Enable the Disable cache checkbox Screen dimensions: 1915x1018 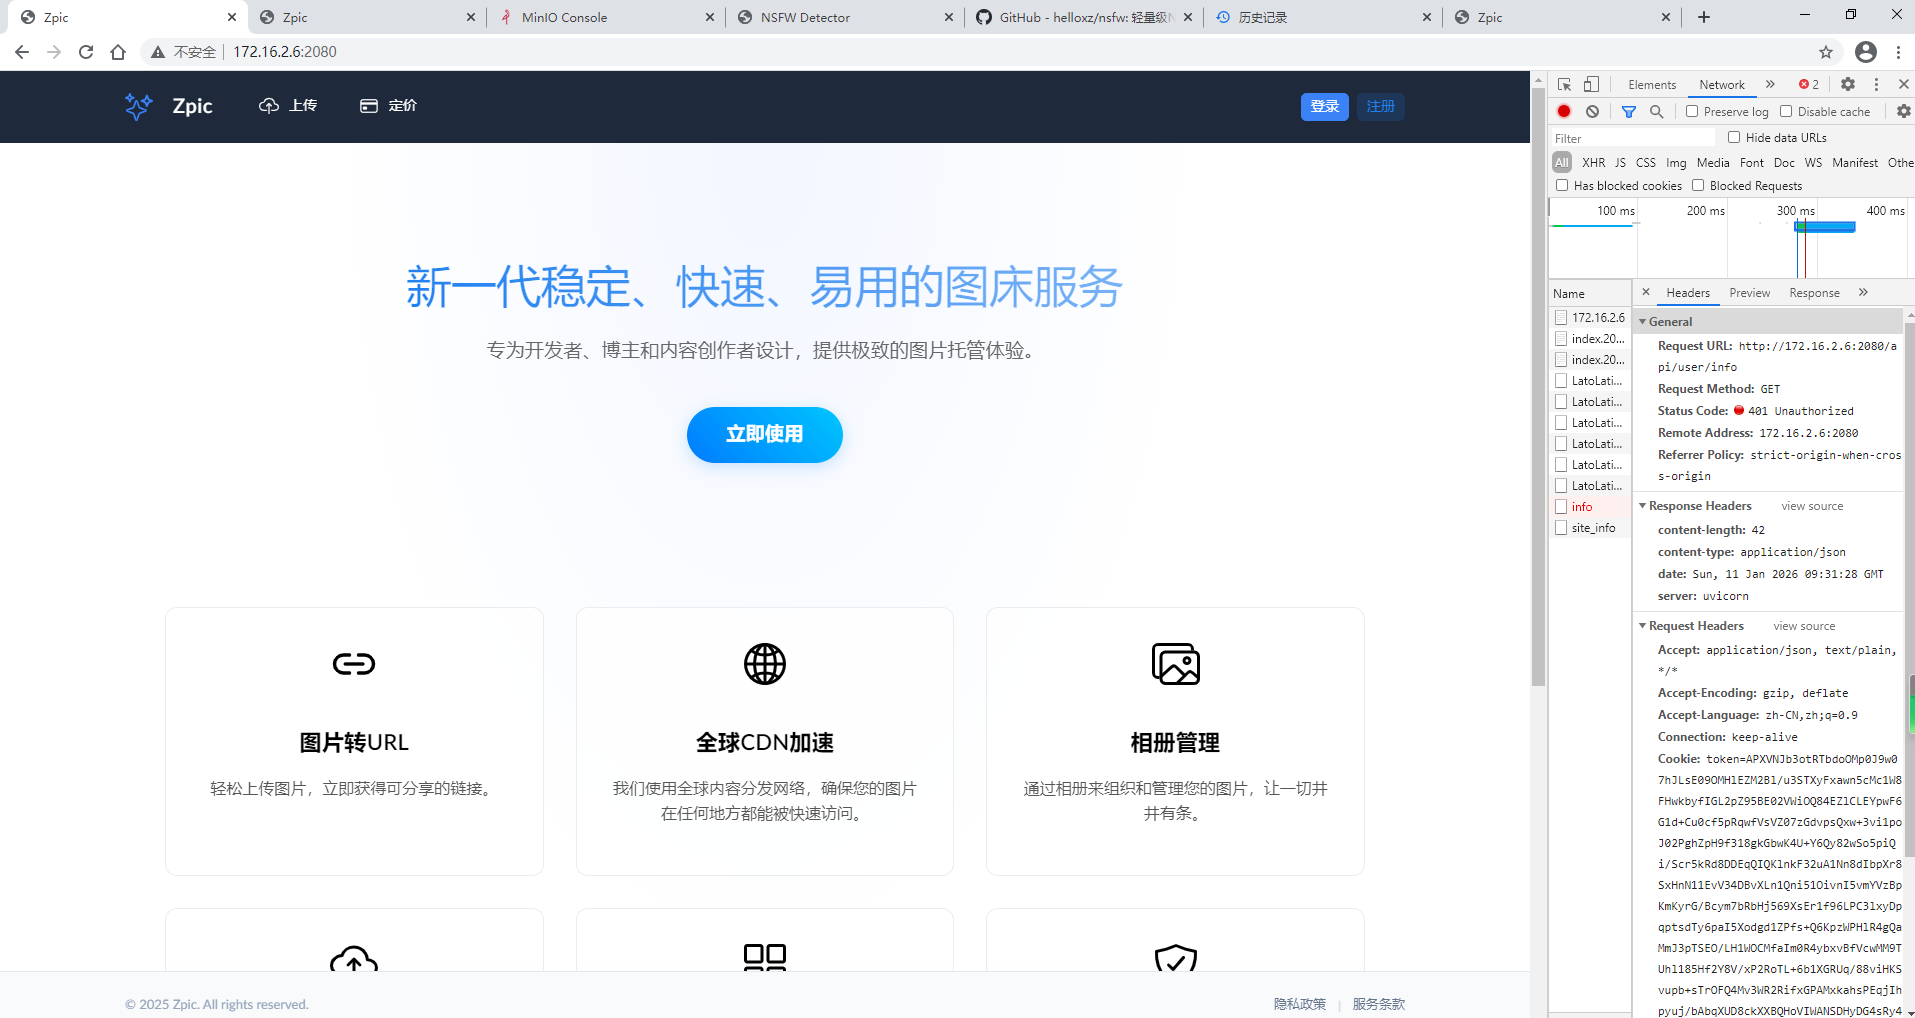tap(1787, 111)
